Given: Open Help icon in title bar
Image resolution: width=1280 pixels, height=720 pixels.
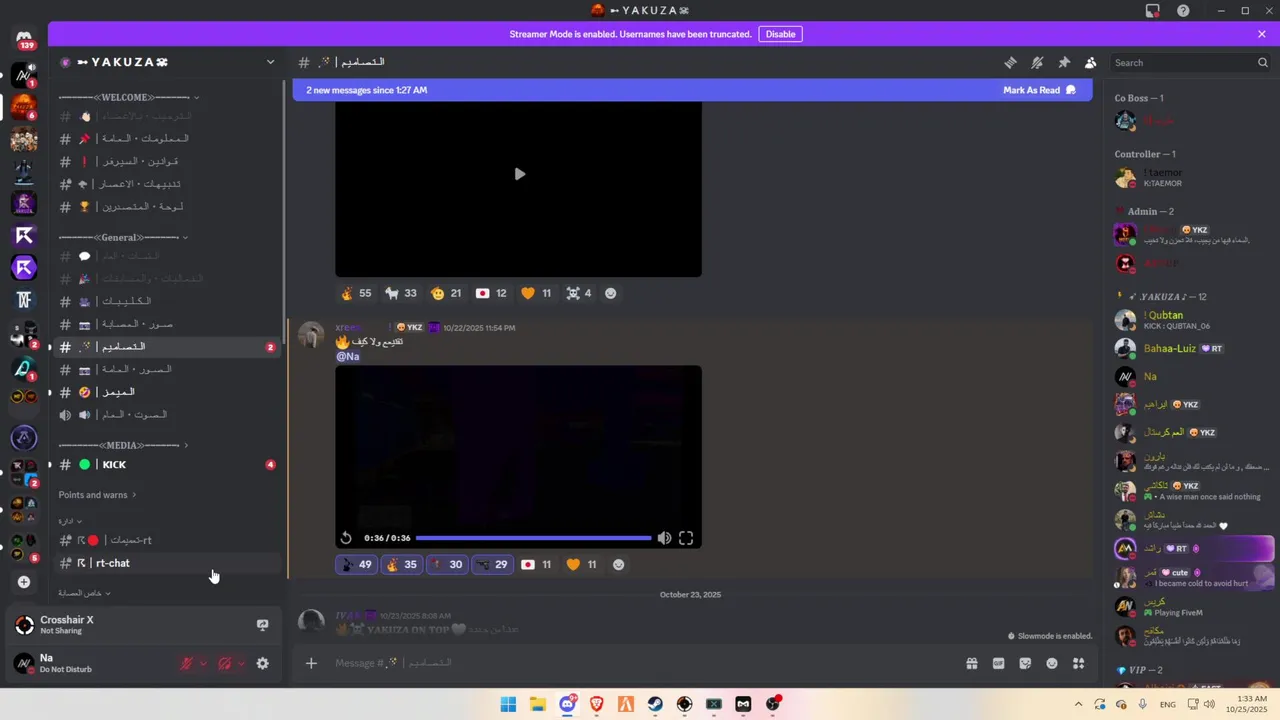Looking at the screenshot, I should pos(1183,11).
